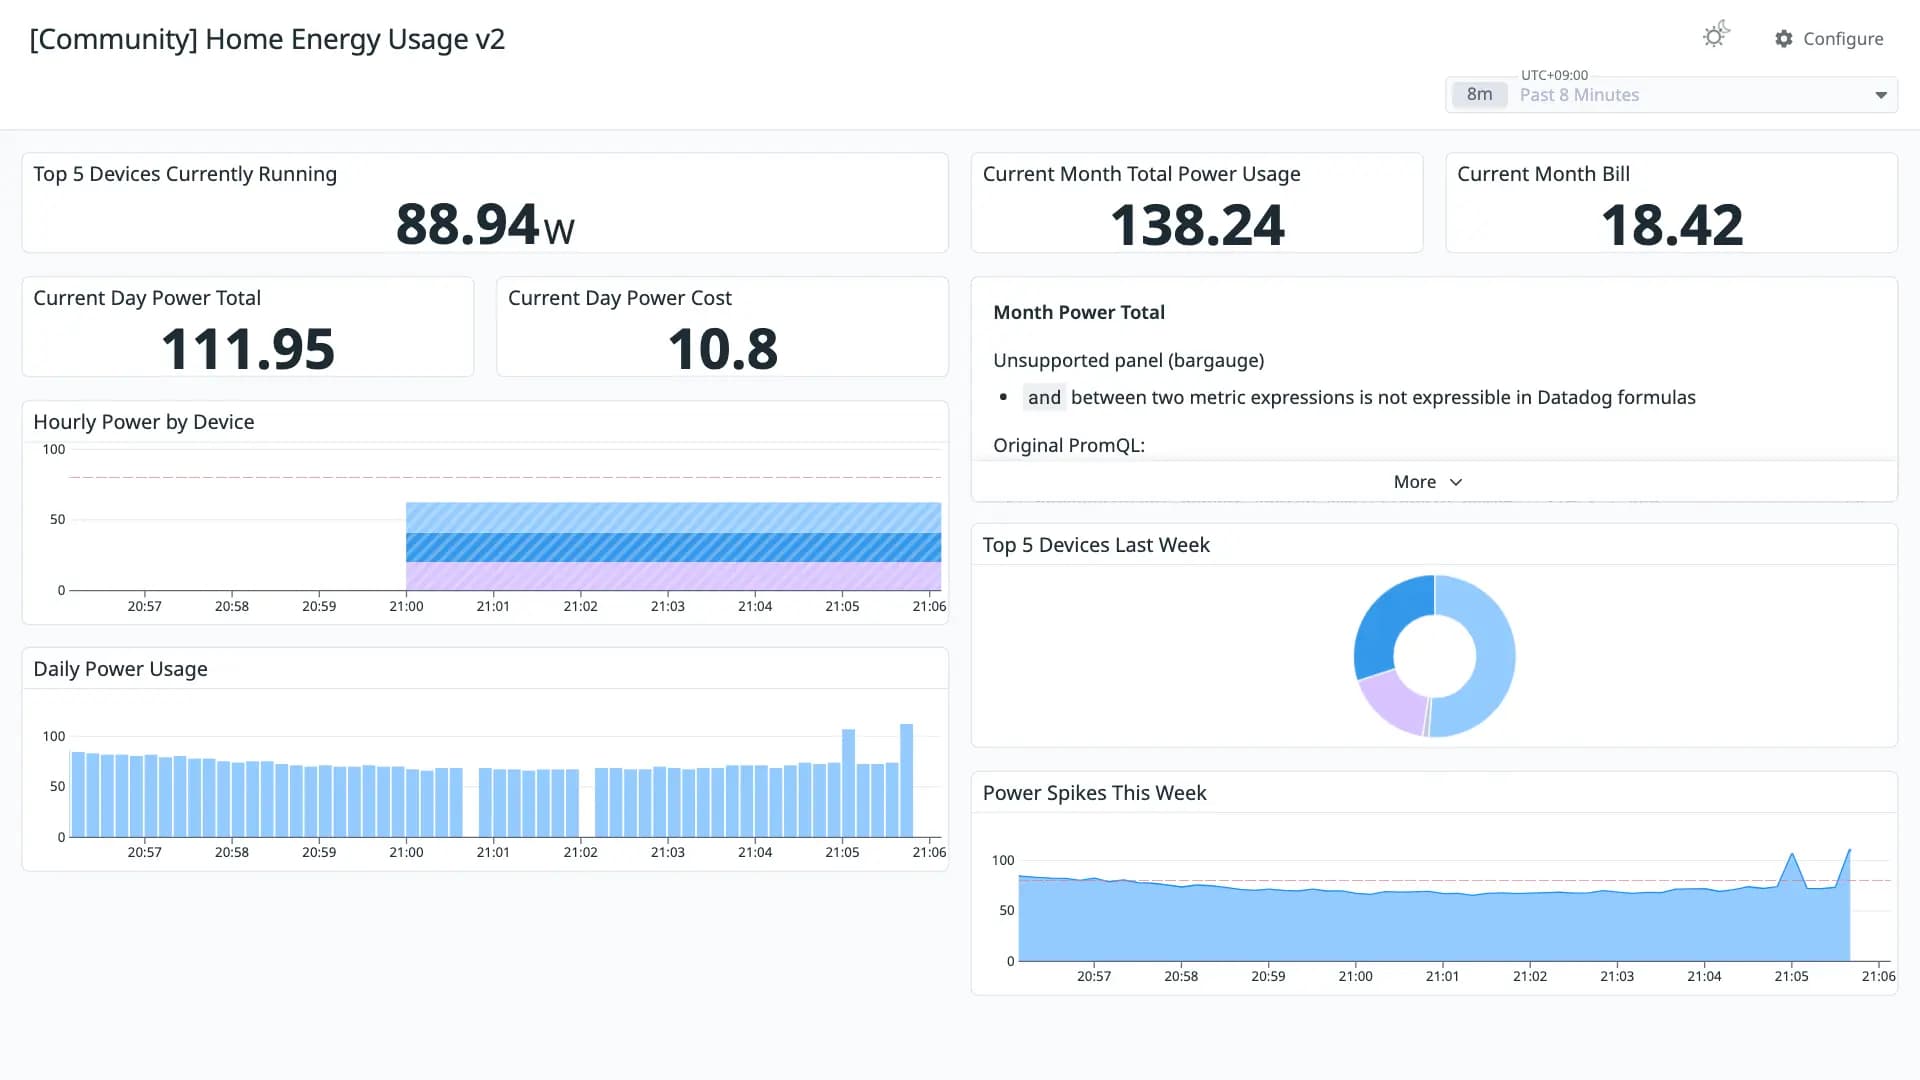
Task: Click the time range dropdown arrow
Action: tap(1881, 95)
